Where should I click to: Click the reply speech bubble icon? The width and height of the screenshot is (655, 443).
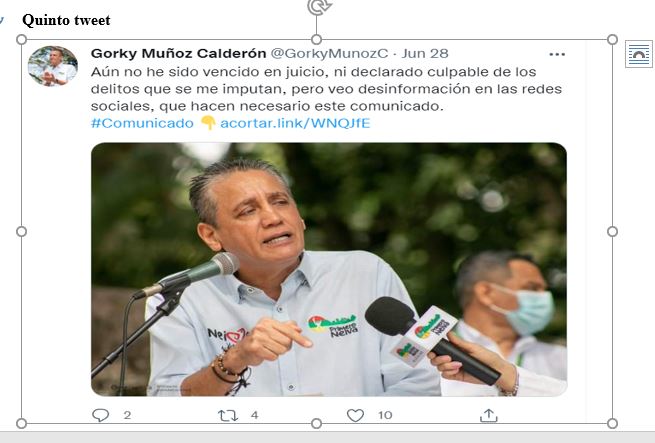[x=100, y=415]
